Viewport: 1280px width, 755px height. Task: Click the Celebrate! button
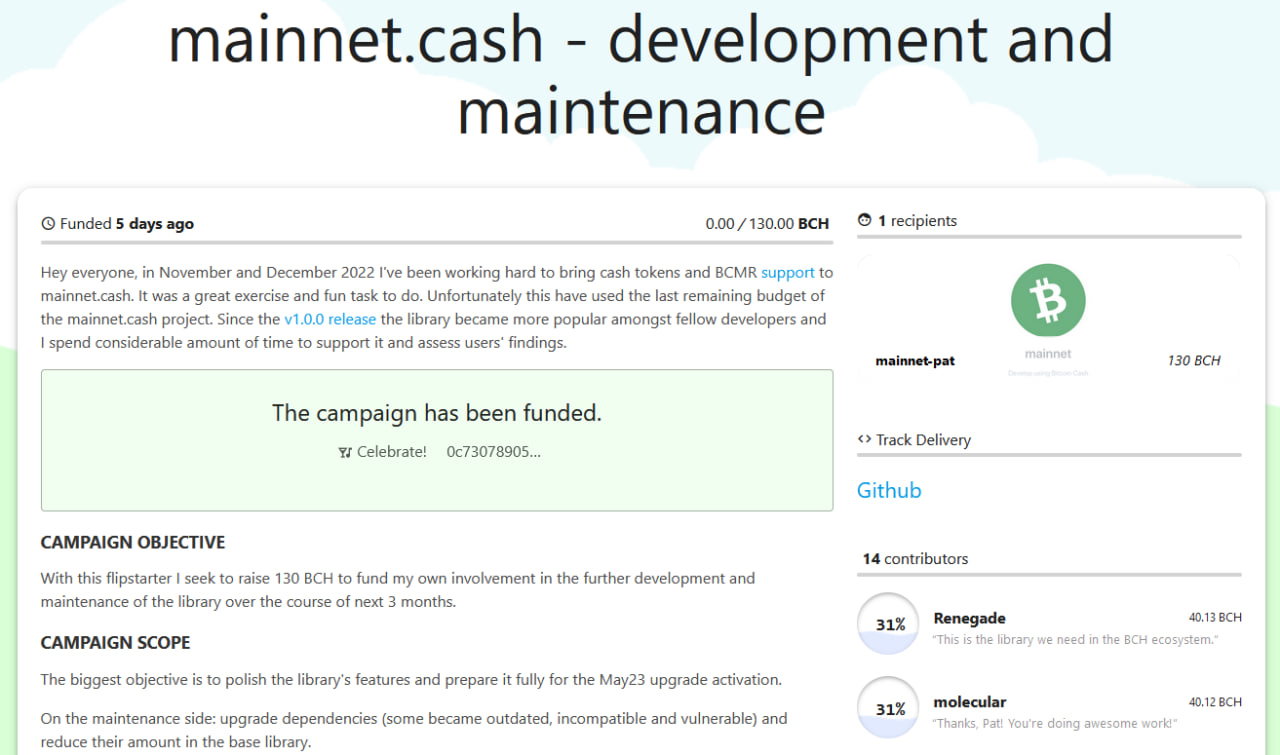[383, 452]
